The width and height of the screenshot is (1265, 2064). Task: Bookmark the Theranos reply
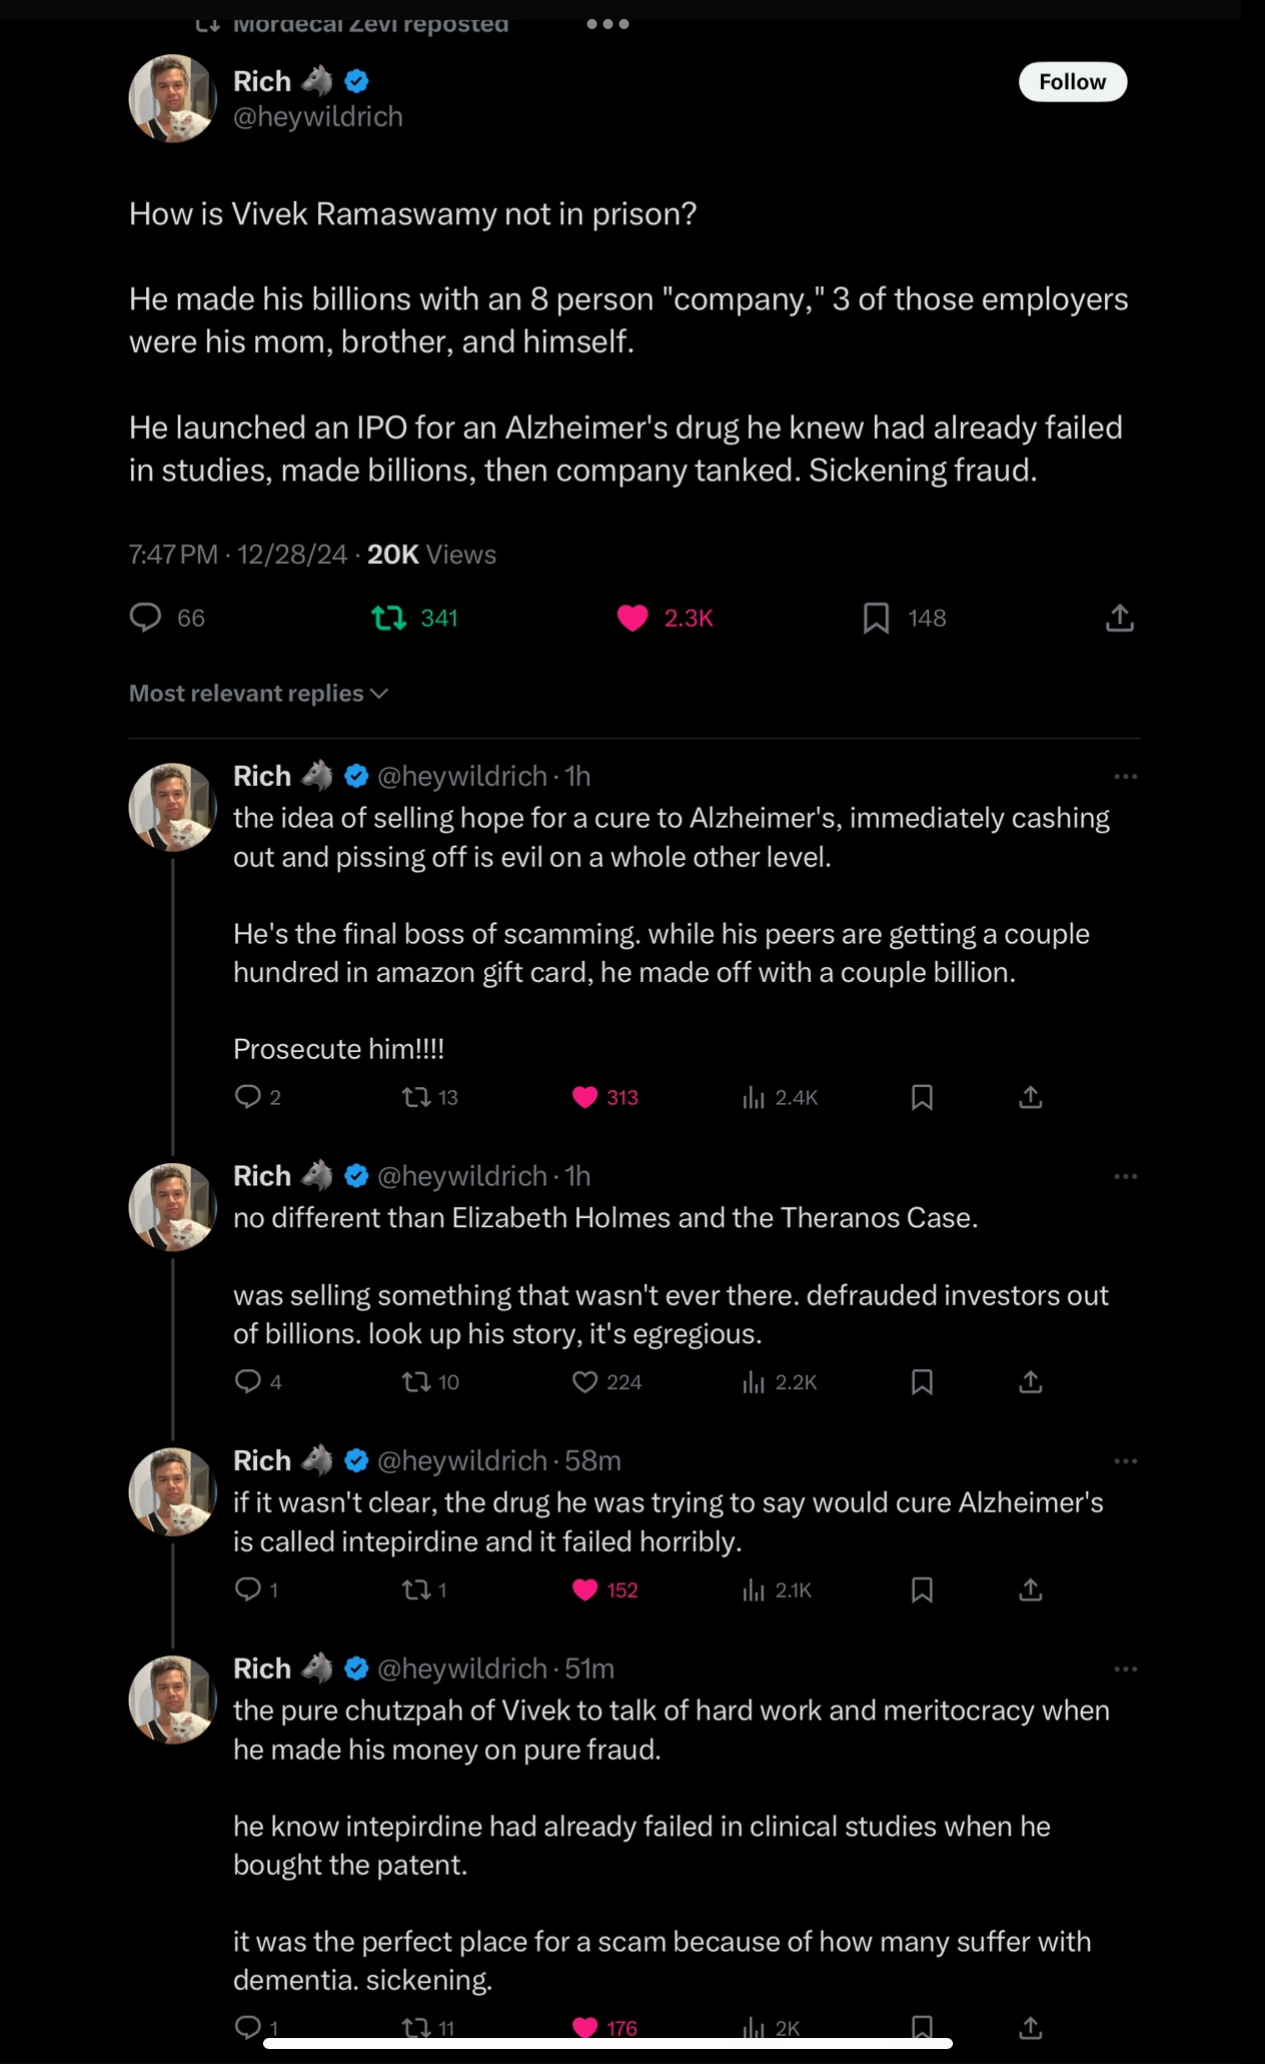[x=922, y=1382]
